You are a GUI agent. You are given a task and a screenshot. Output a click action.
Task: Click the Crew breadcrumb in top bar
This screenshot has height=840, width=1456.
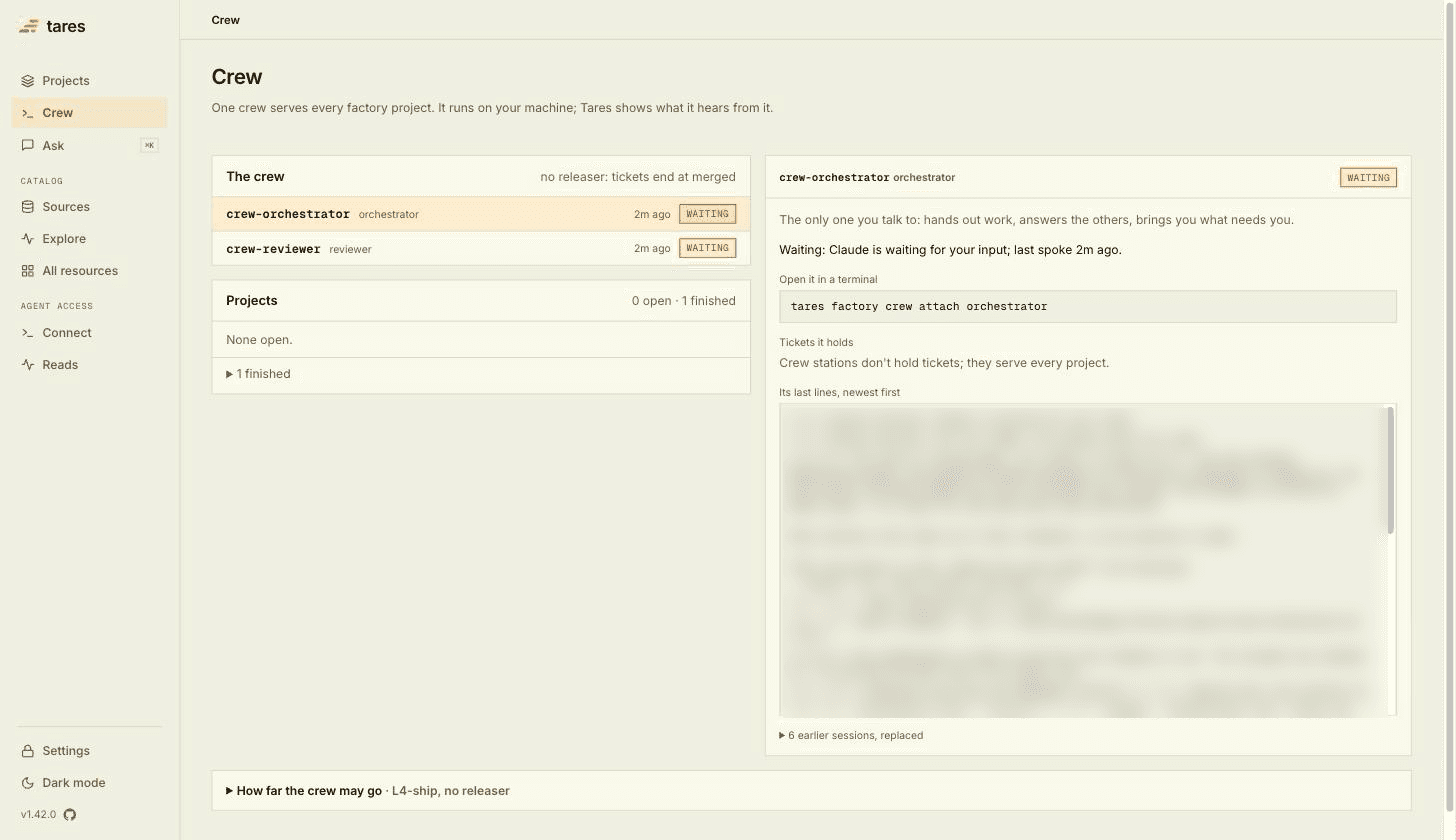tap(226, 20)
